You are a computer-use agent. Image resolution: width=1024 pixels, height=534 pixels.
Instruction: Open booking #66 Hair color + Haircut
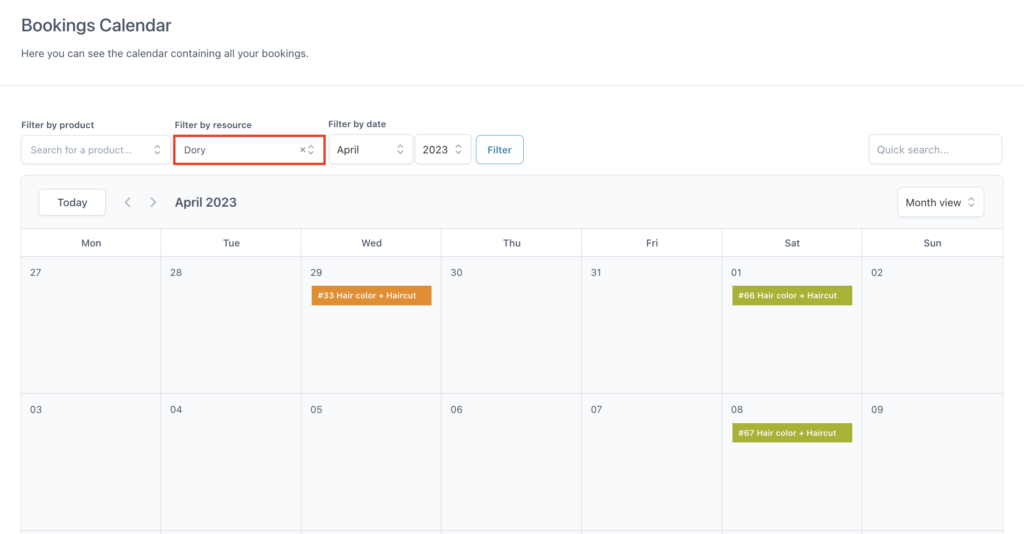click(x=792, y=296)
